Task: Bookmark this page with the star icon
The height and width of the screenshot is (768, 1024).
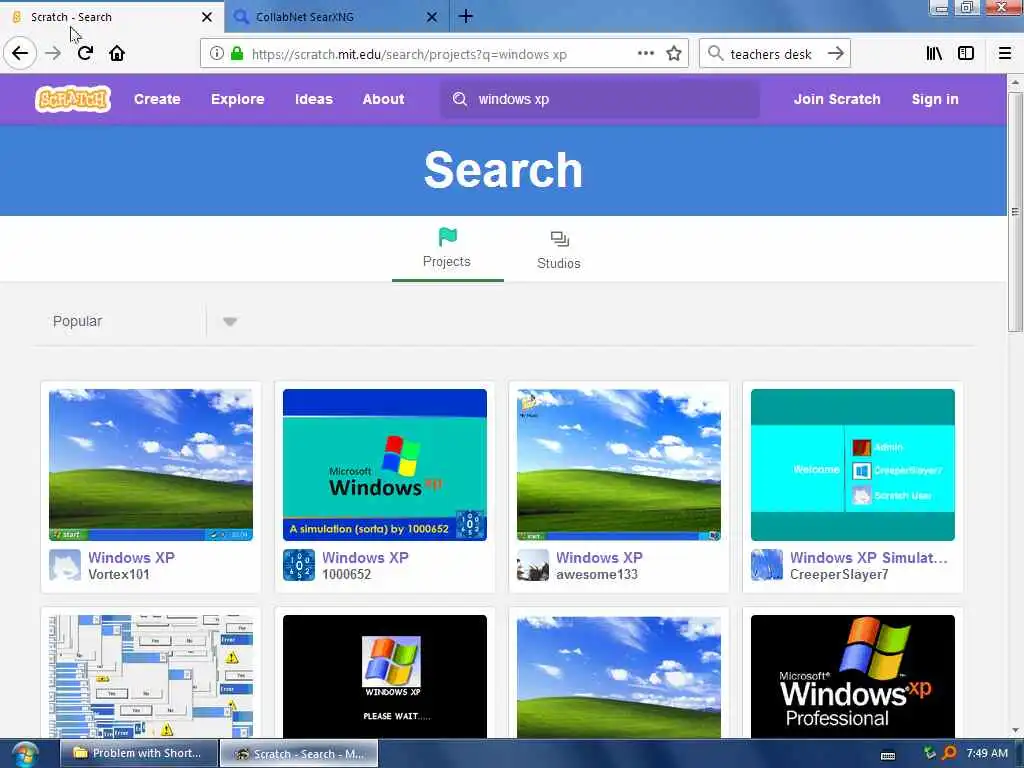Action: [674, 54]
